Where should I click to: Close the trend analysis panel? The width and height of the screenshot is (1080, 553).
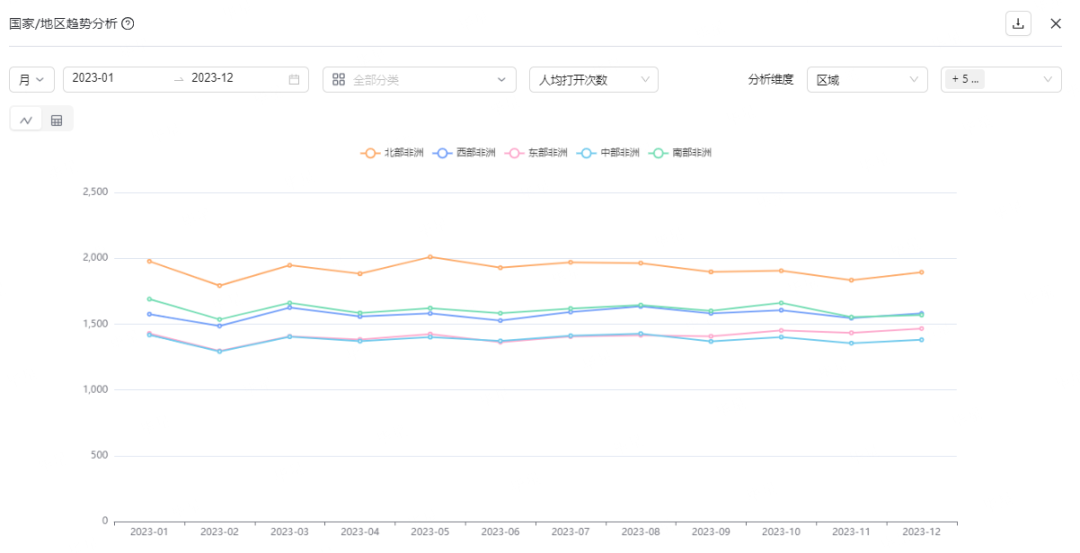click(x=1055, y=24)
